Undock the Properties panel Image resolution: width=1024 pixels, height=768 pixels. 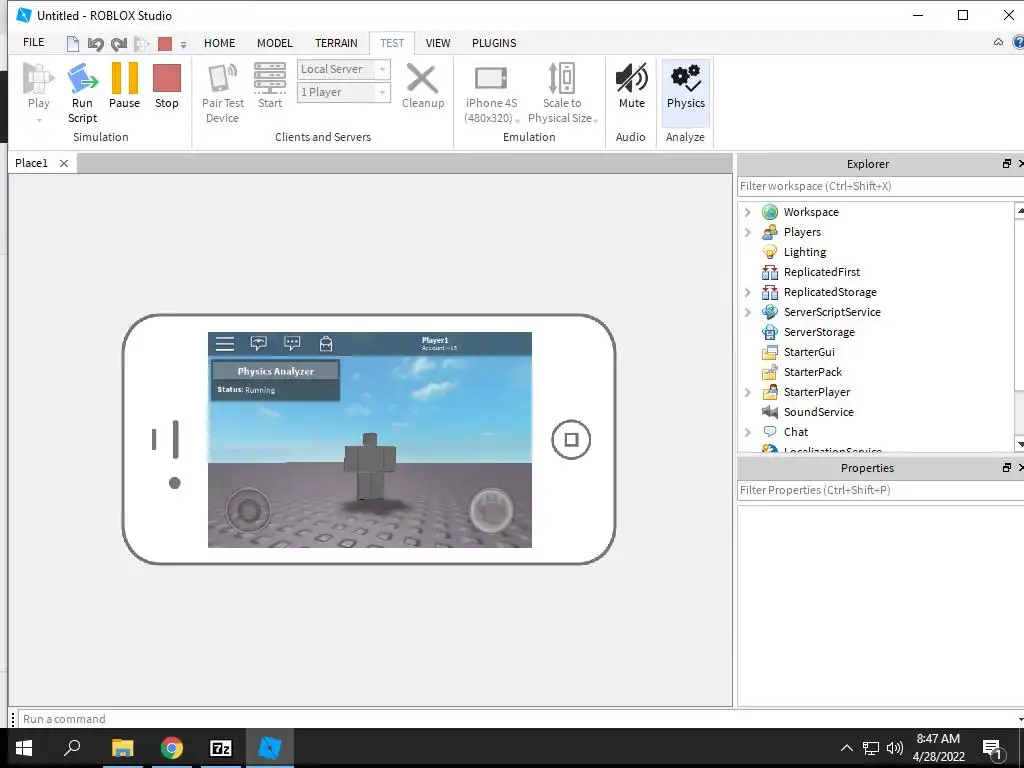(x=1006, y=468)
